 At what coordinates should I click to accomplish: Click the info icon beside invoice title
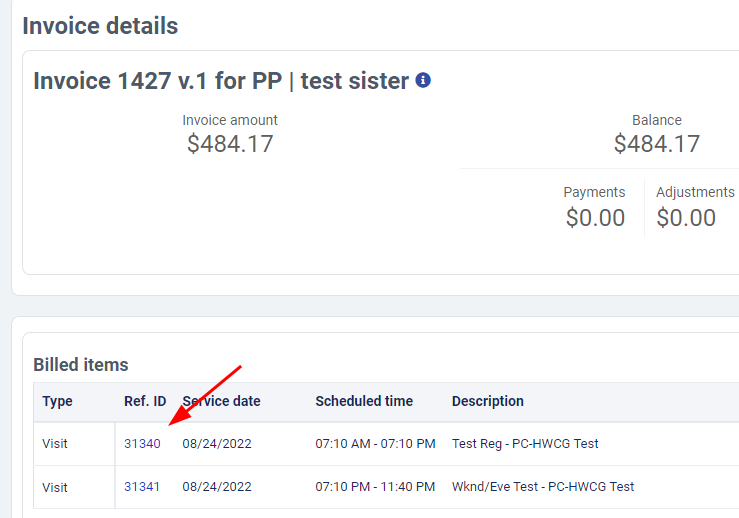click(423, 80)
